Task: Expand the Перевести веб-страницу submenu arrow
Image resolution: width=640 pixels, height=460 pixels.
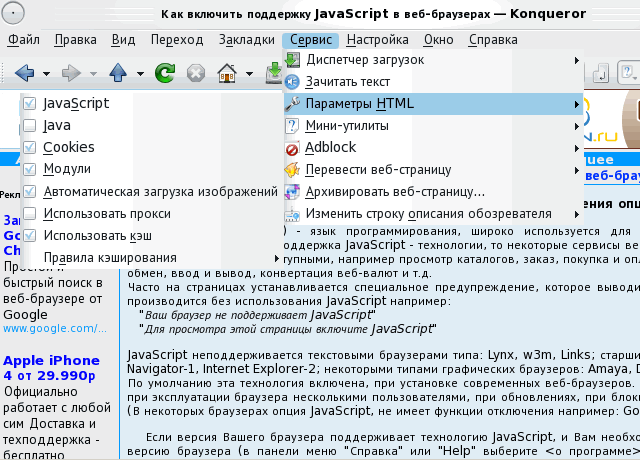Action: [x=577, y=170]
